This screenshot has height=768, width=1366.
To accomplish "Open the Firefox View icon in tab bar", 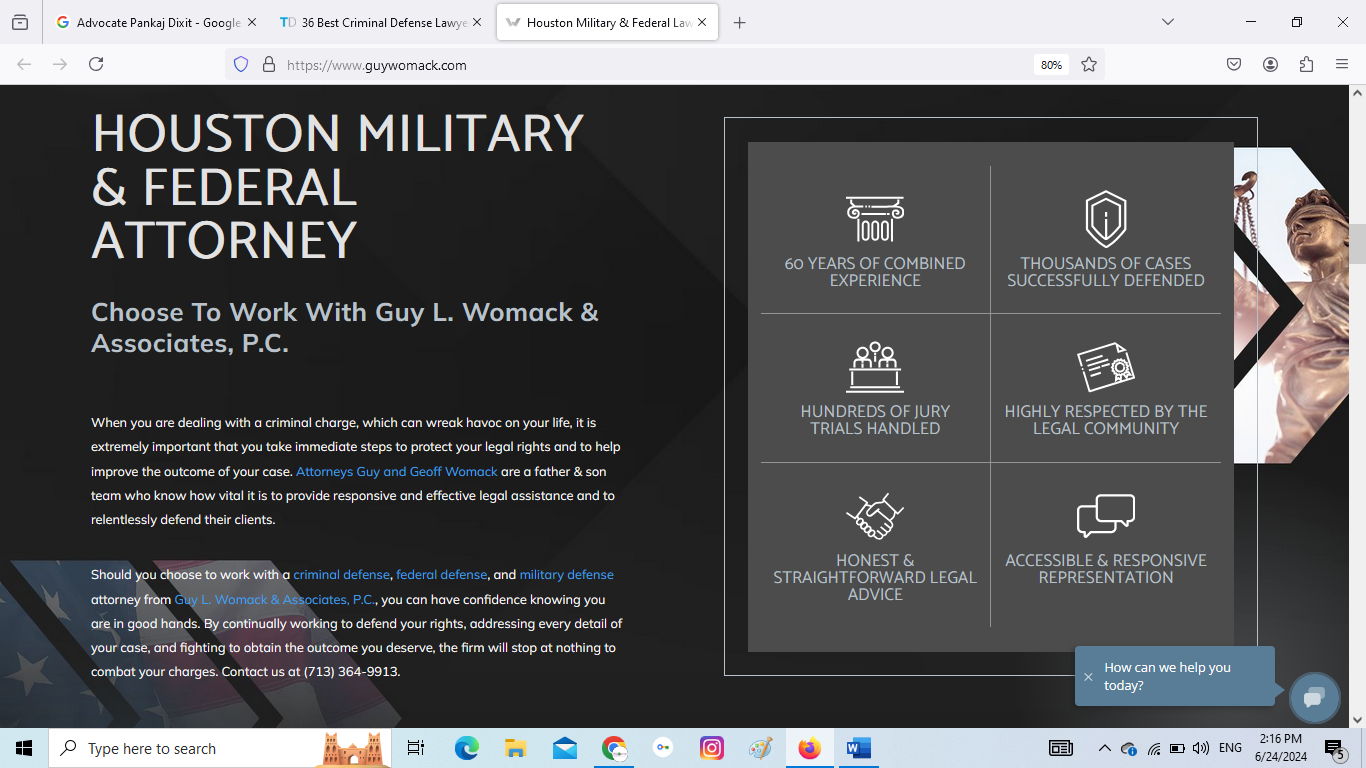I will click(20, 22).
